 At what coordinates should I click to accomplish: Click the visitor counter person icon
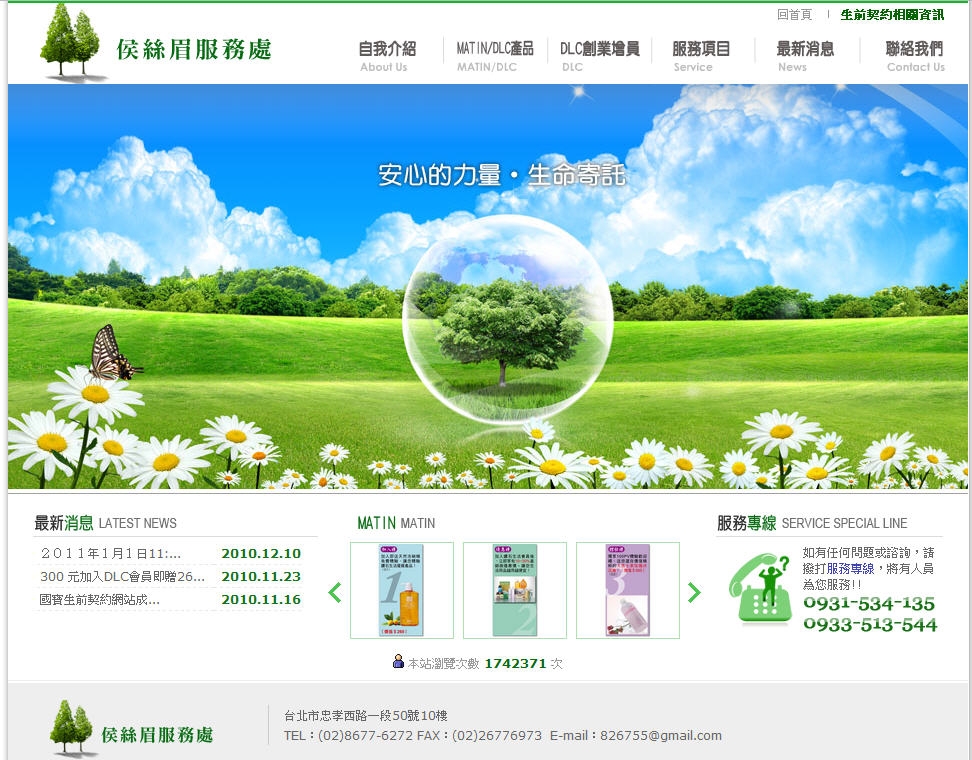tap(398, 662)
